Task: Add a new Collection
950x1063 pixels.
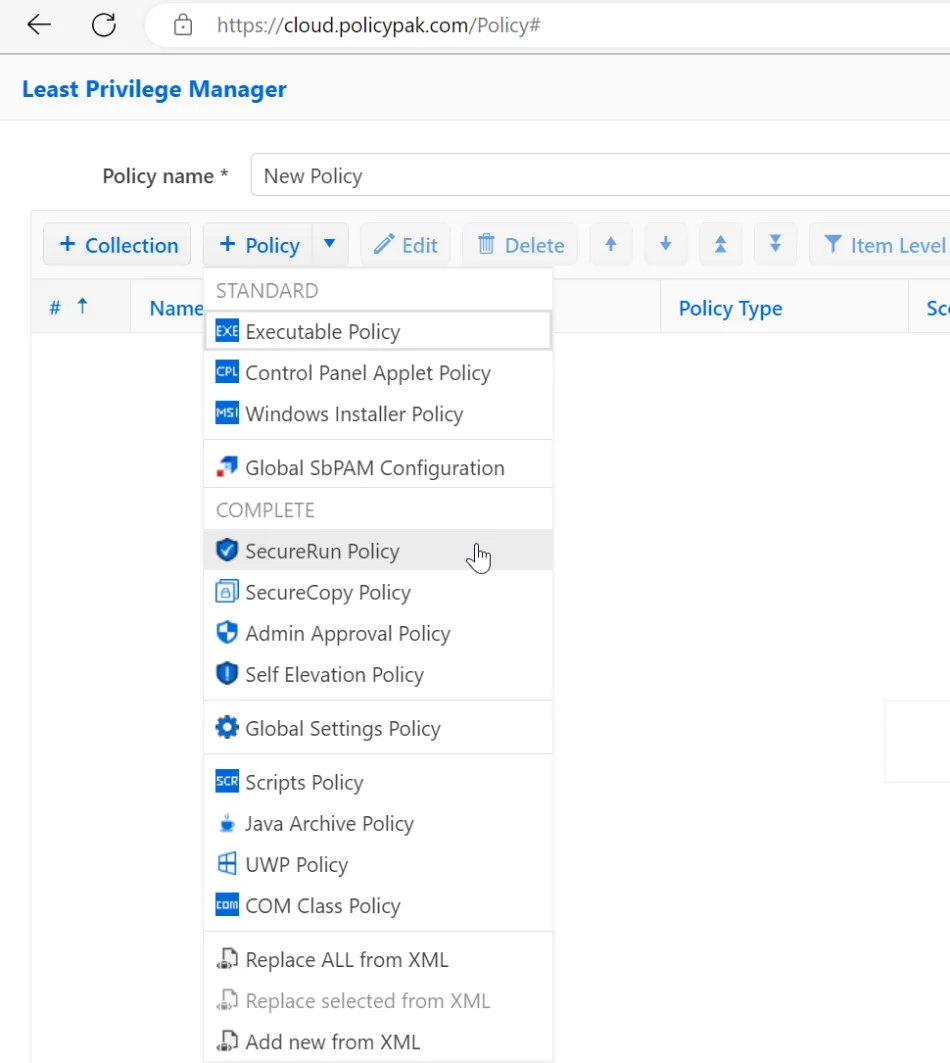Action: pos(117,245)
